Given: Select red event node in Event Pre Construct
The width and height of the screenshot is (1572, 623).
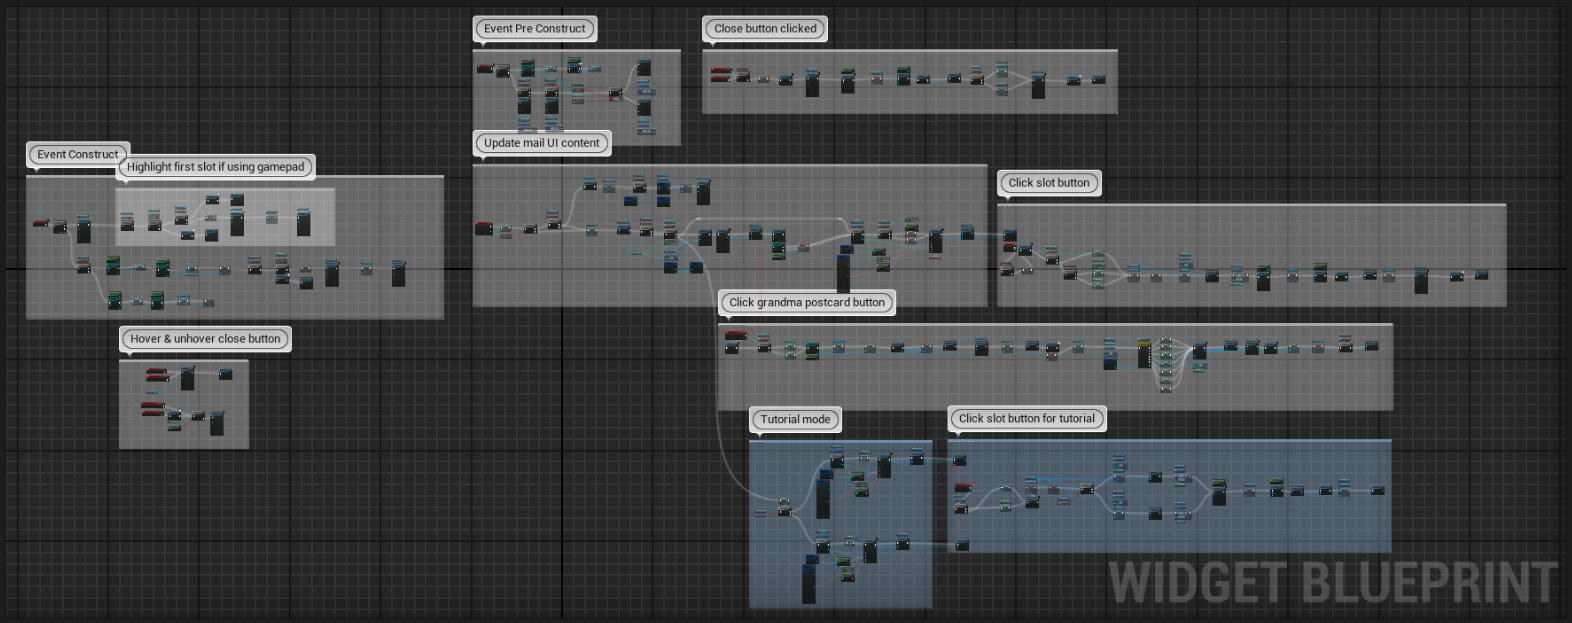Looking at the screenshot, I should (x=485, y=68).
